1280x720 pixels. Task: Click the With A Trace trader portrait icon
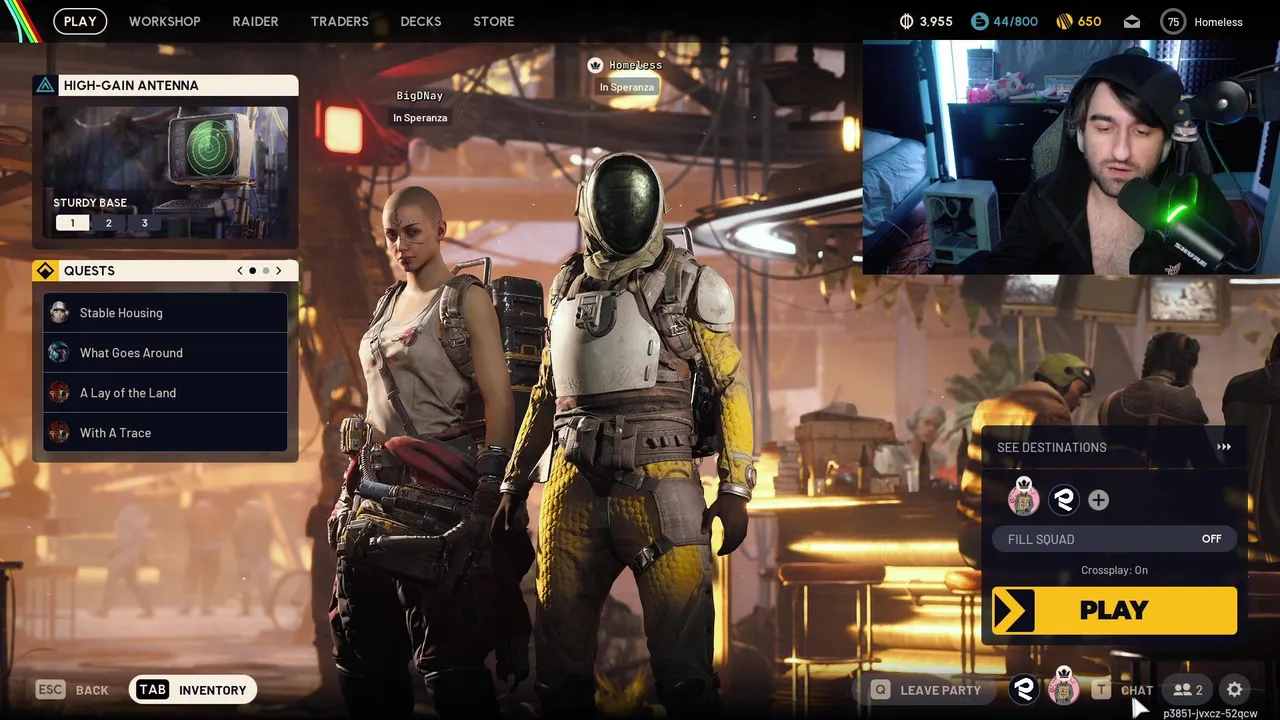click(x=59, y=432)
